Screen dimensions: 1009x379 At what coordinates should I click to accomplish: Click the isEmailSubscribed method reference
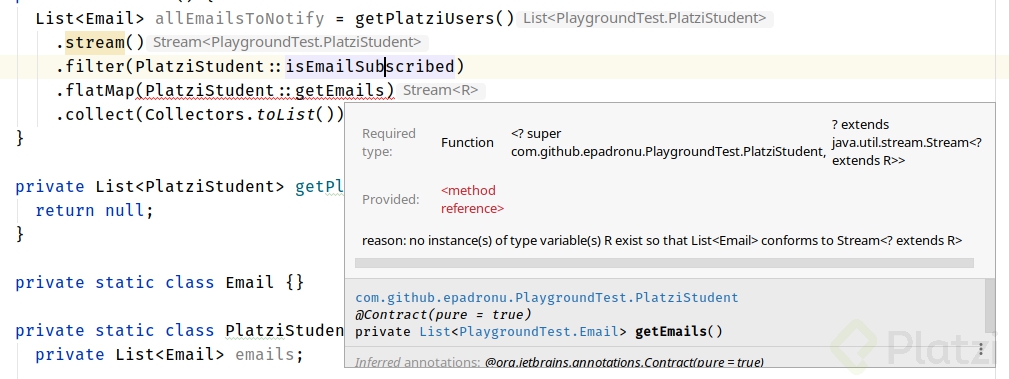point(370,66)
